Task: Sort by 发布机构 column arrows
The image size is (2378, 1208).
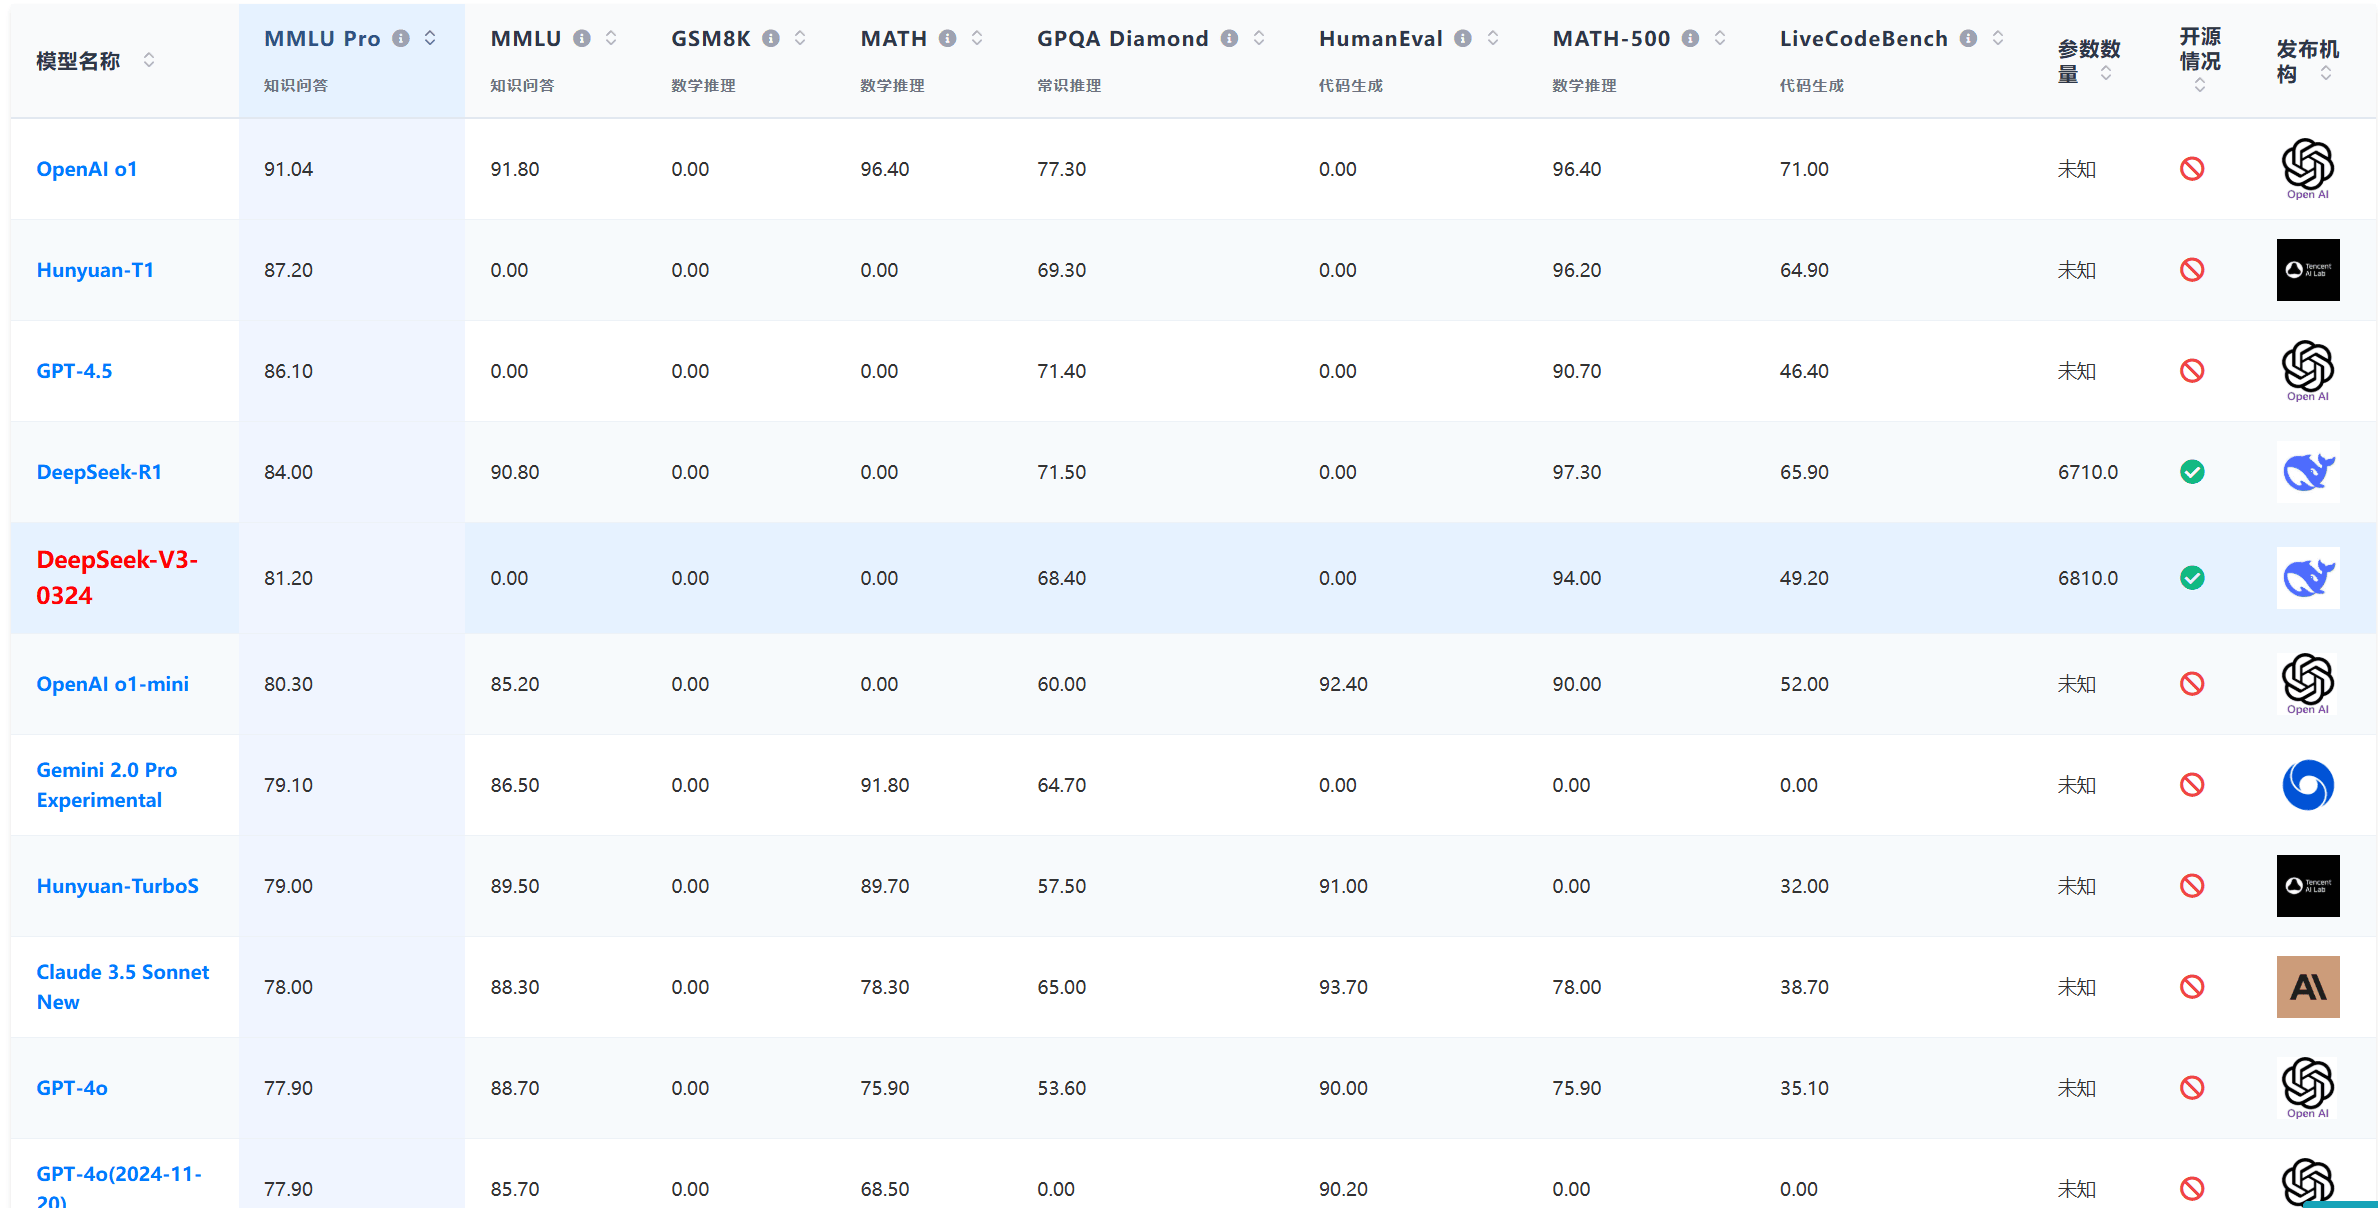Action: point(2326,74)
